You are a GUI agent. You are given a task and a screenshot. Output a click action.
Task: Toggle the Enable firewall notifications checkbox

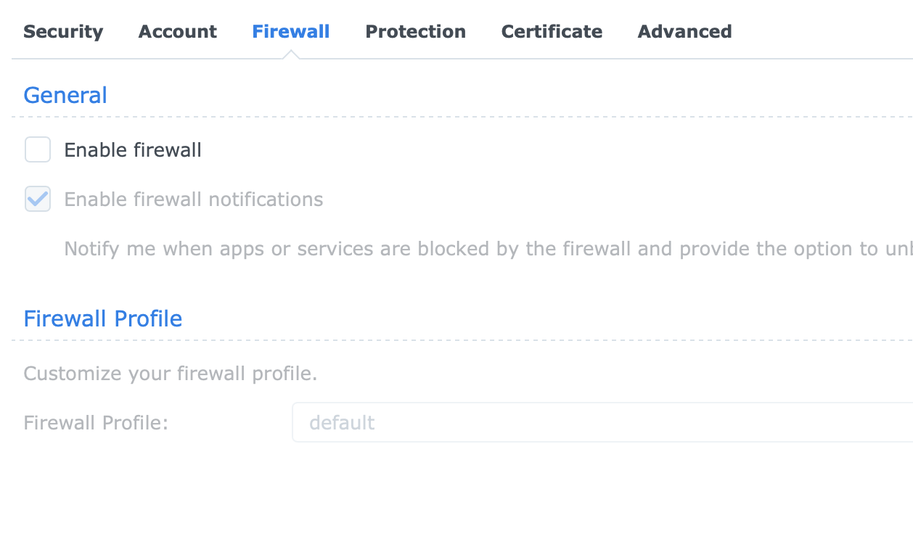coord(38,199)
